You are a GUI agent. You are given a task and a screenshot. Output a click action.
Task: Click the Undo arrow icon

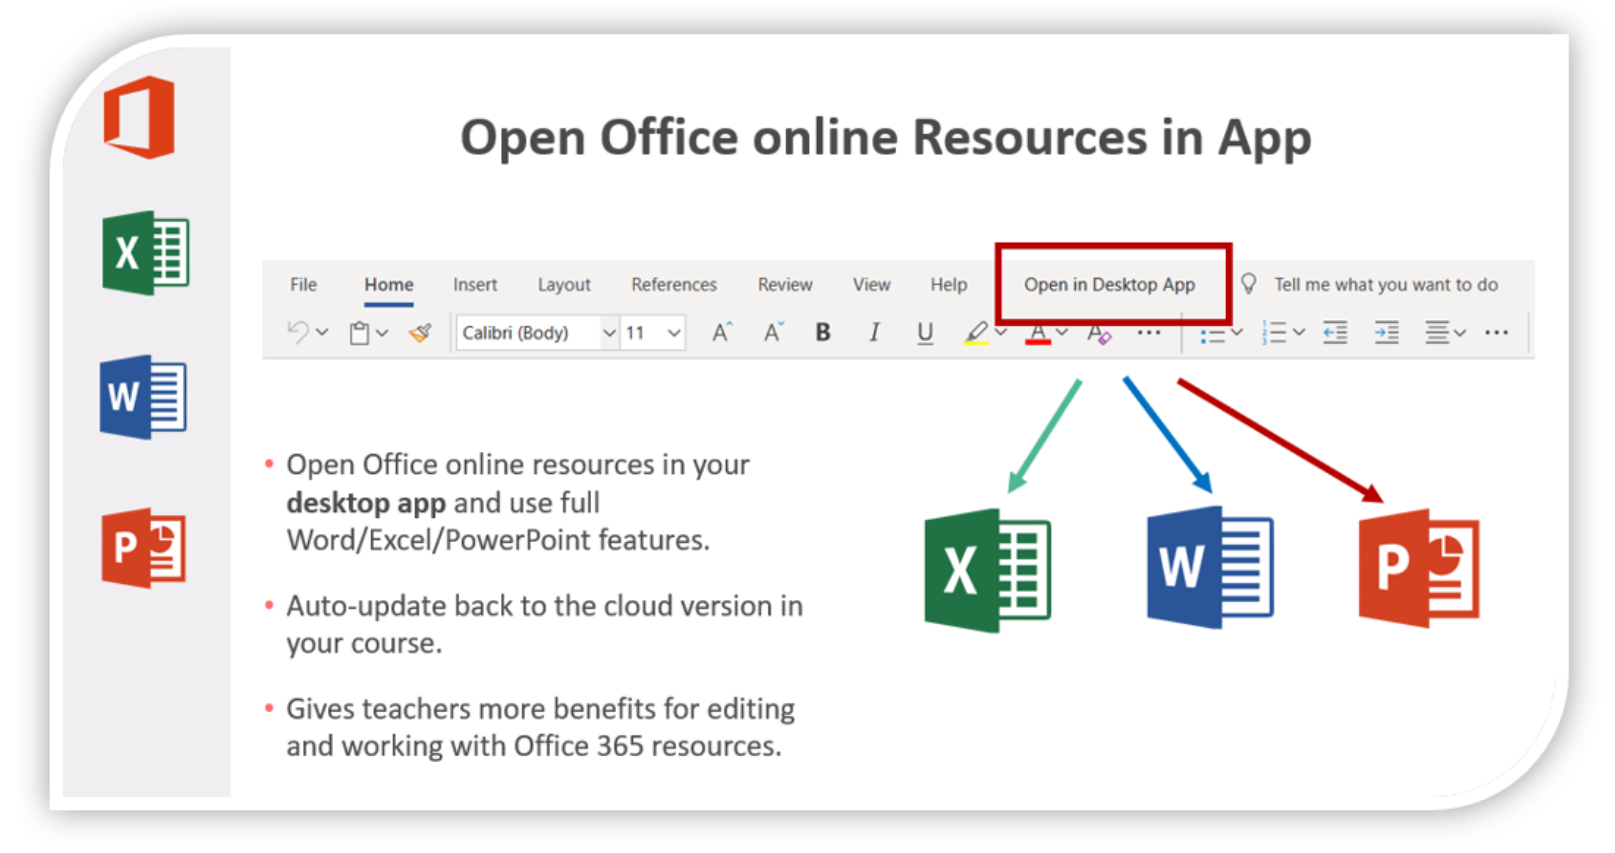coord(297,332)
